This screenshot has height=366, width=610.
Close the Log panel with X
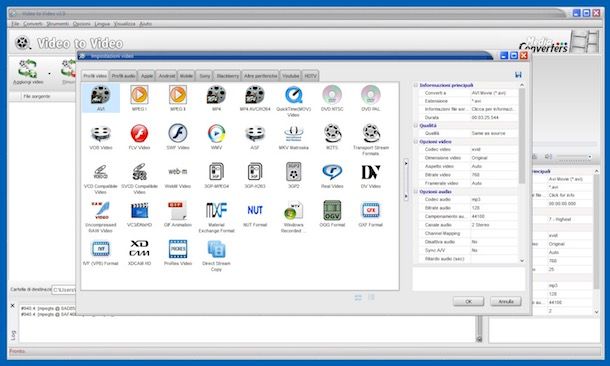12,306
